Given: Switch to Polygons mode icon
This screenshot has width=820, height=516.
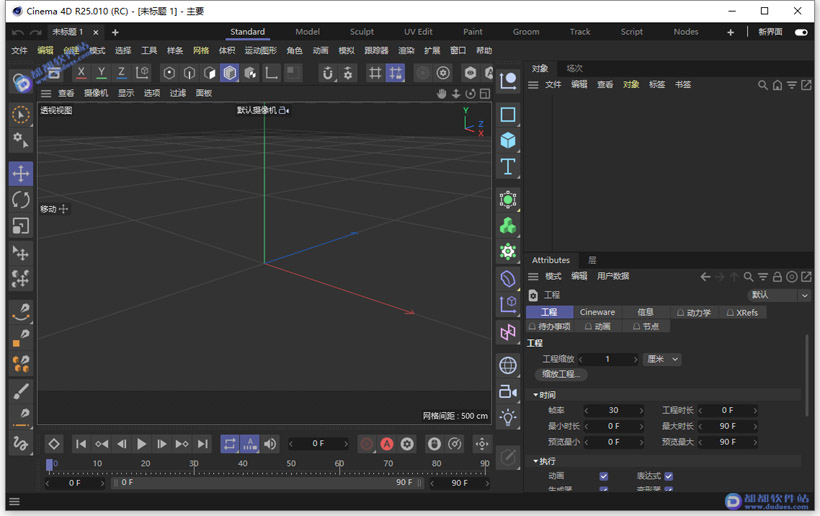Looking at the screenshot, I should click(230, 73).
